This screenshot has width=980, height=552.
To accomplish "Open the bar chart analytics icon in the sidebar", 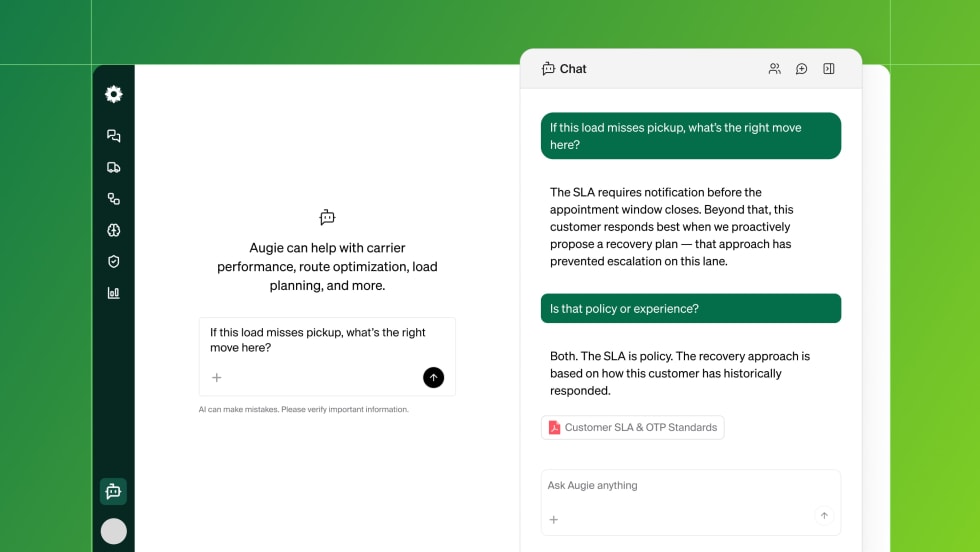I will (x=114, y=293).
